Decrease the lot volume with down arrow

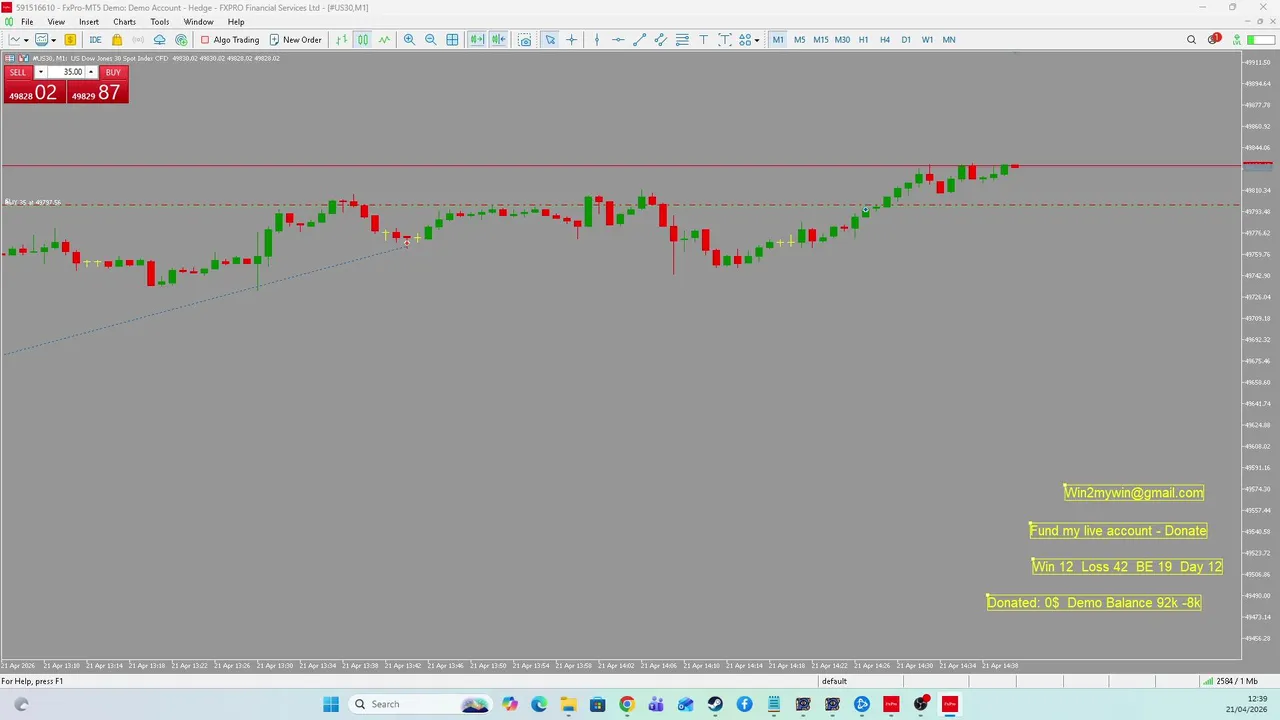[x=40, y=72]
